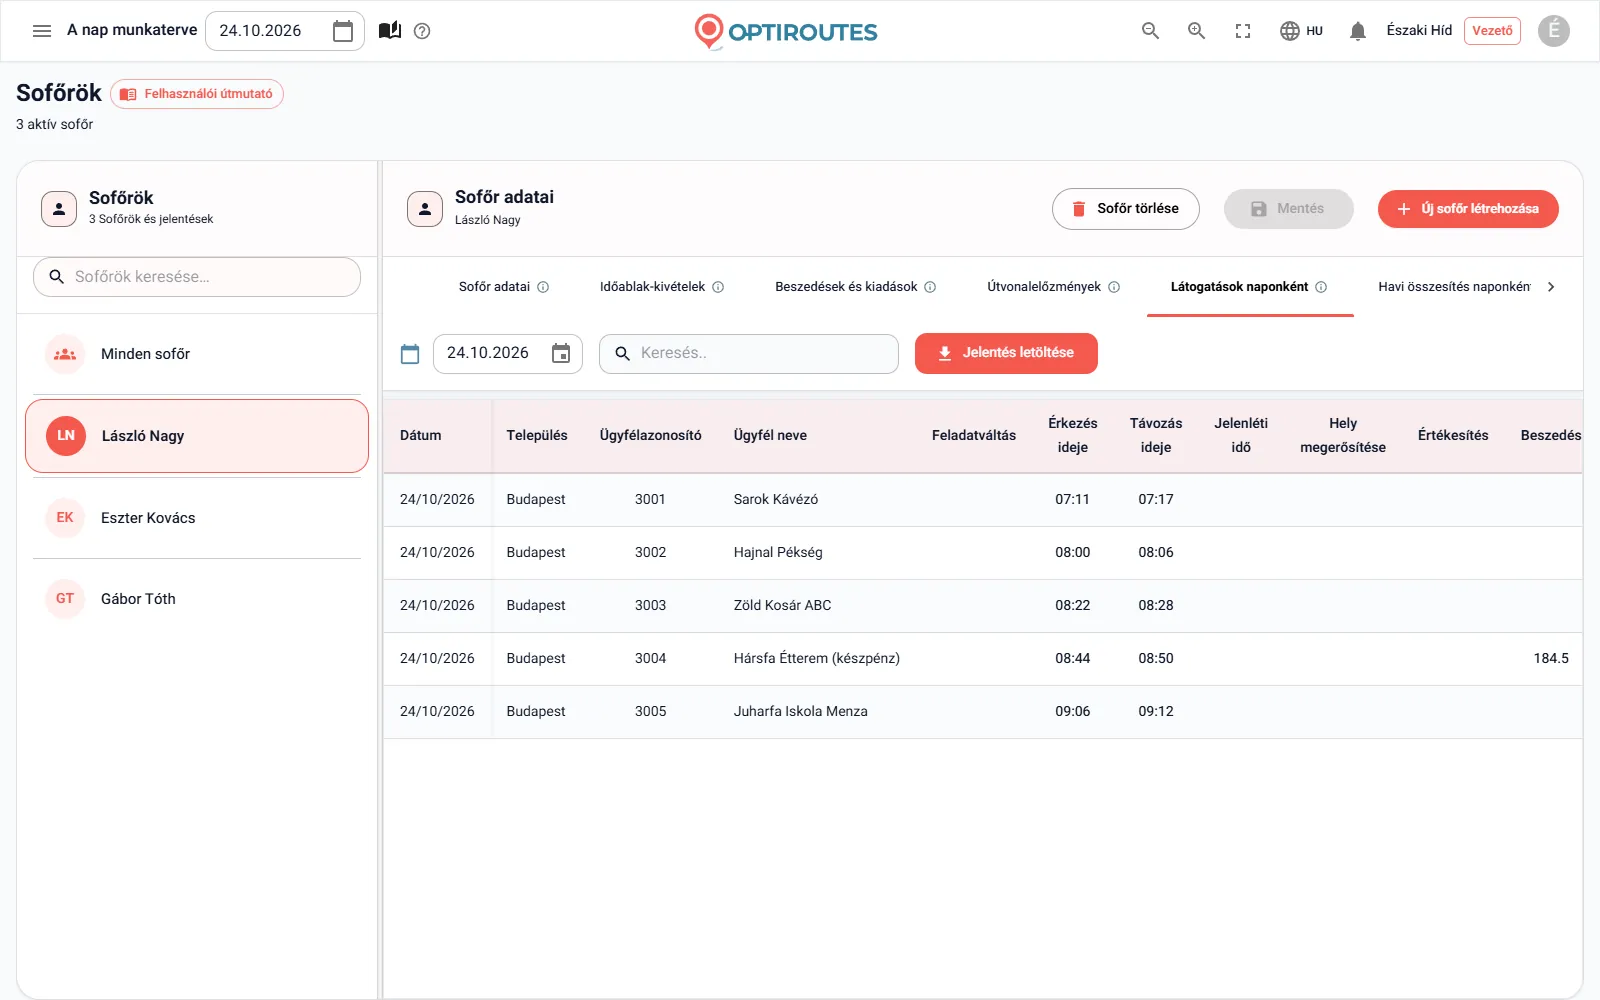The height and width of the screenshot is (1000, 1600).
Task: Open calendar picker in visits date field
Action: (x=561, y=353)
